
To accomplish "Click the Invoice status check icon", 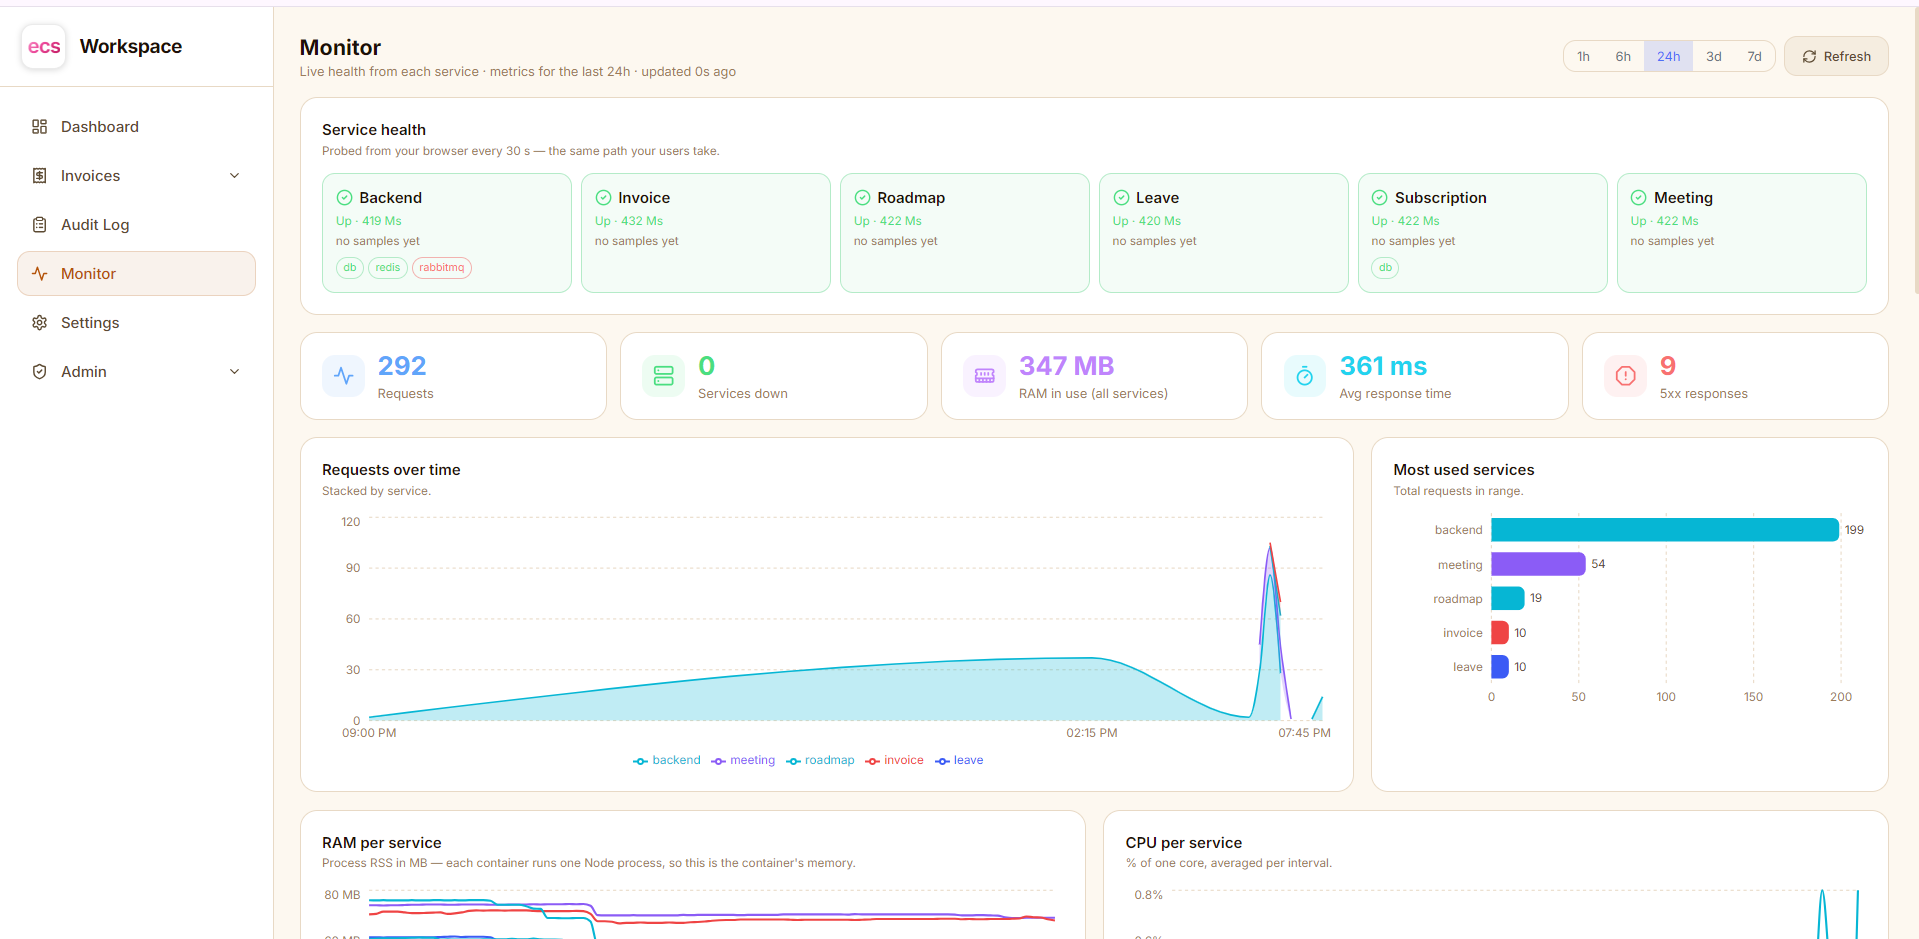I will pyautogui.click(x=604, y=198).
